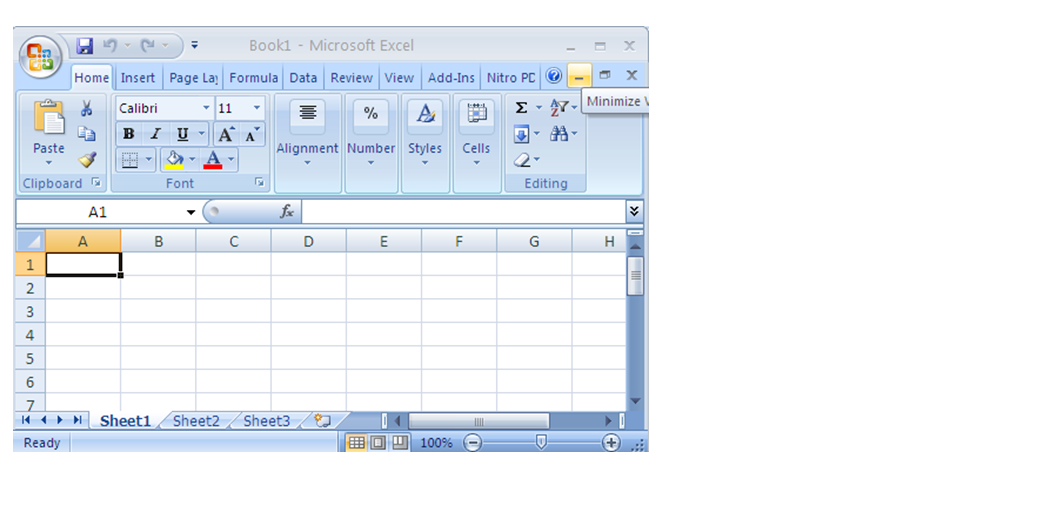Viewport: 1044px width, 522px height.
Task: Click the Insert Function fx button
Action: (x=287, y=212)
